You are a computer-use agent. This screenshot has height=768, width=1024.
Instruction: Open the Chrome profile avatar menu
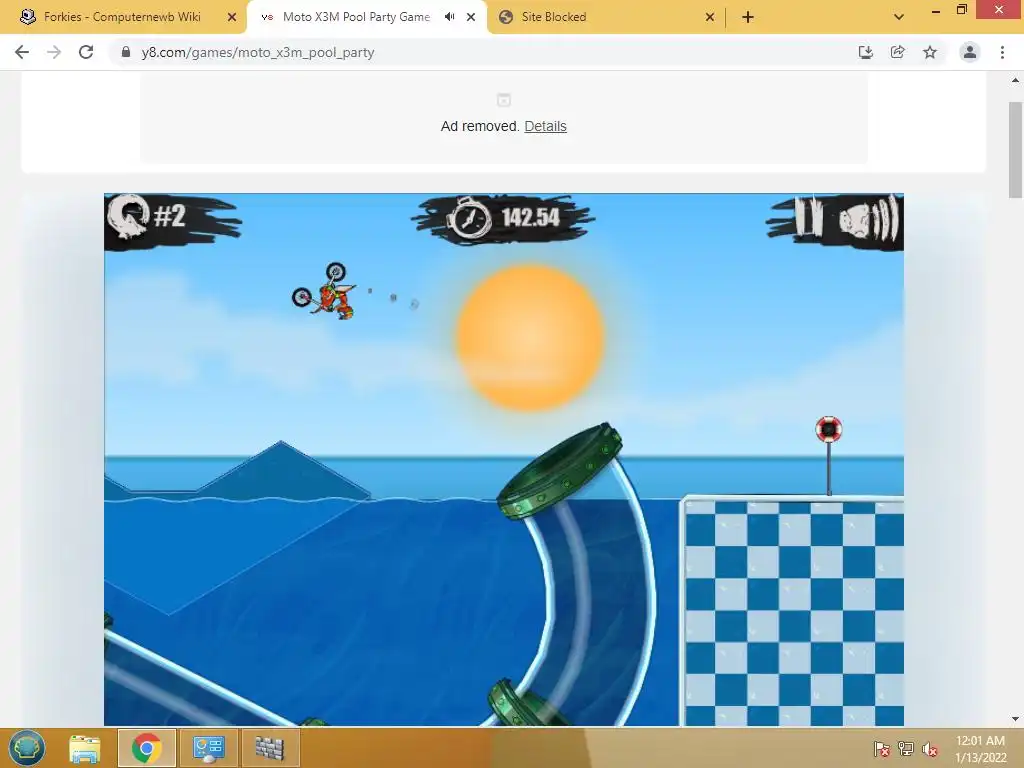click(970, 52)
